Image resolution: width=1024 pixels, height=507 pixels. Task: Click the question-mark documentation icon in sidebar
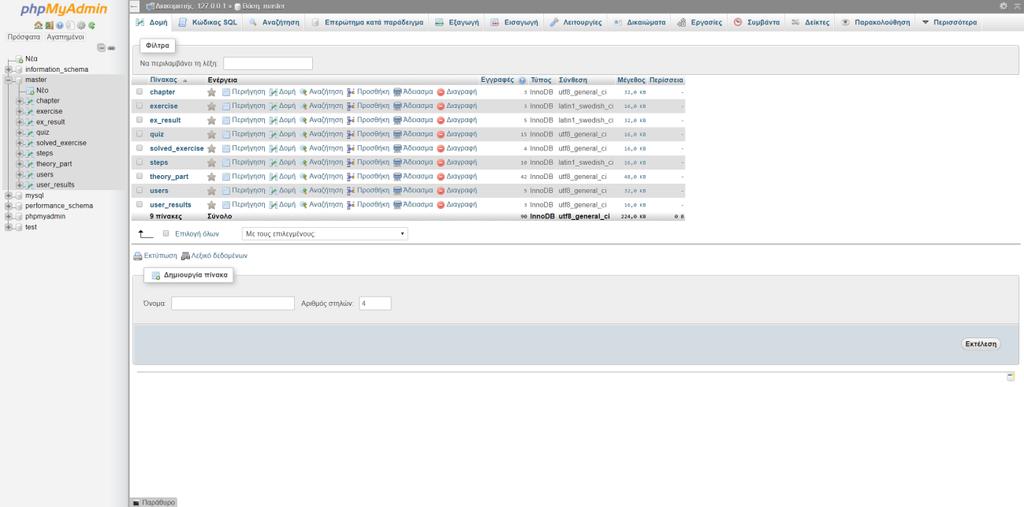point(59,25)
